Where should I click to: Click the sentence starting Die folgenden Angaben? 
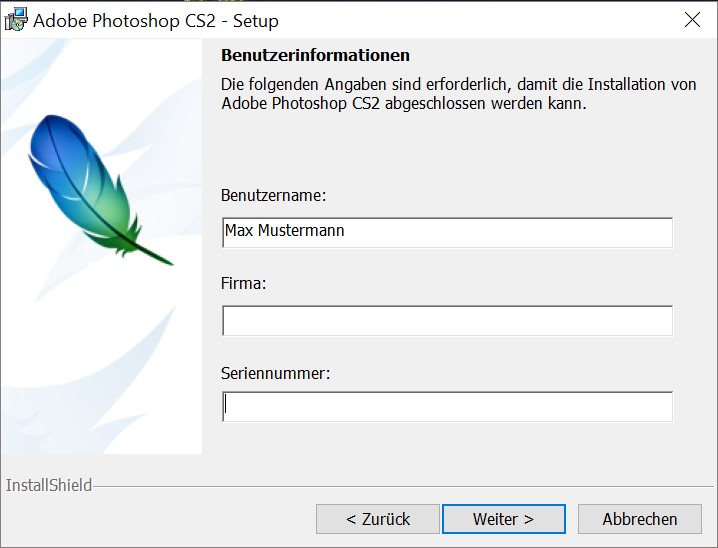tap(458, 94)
